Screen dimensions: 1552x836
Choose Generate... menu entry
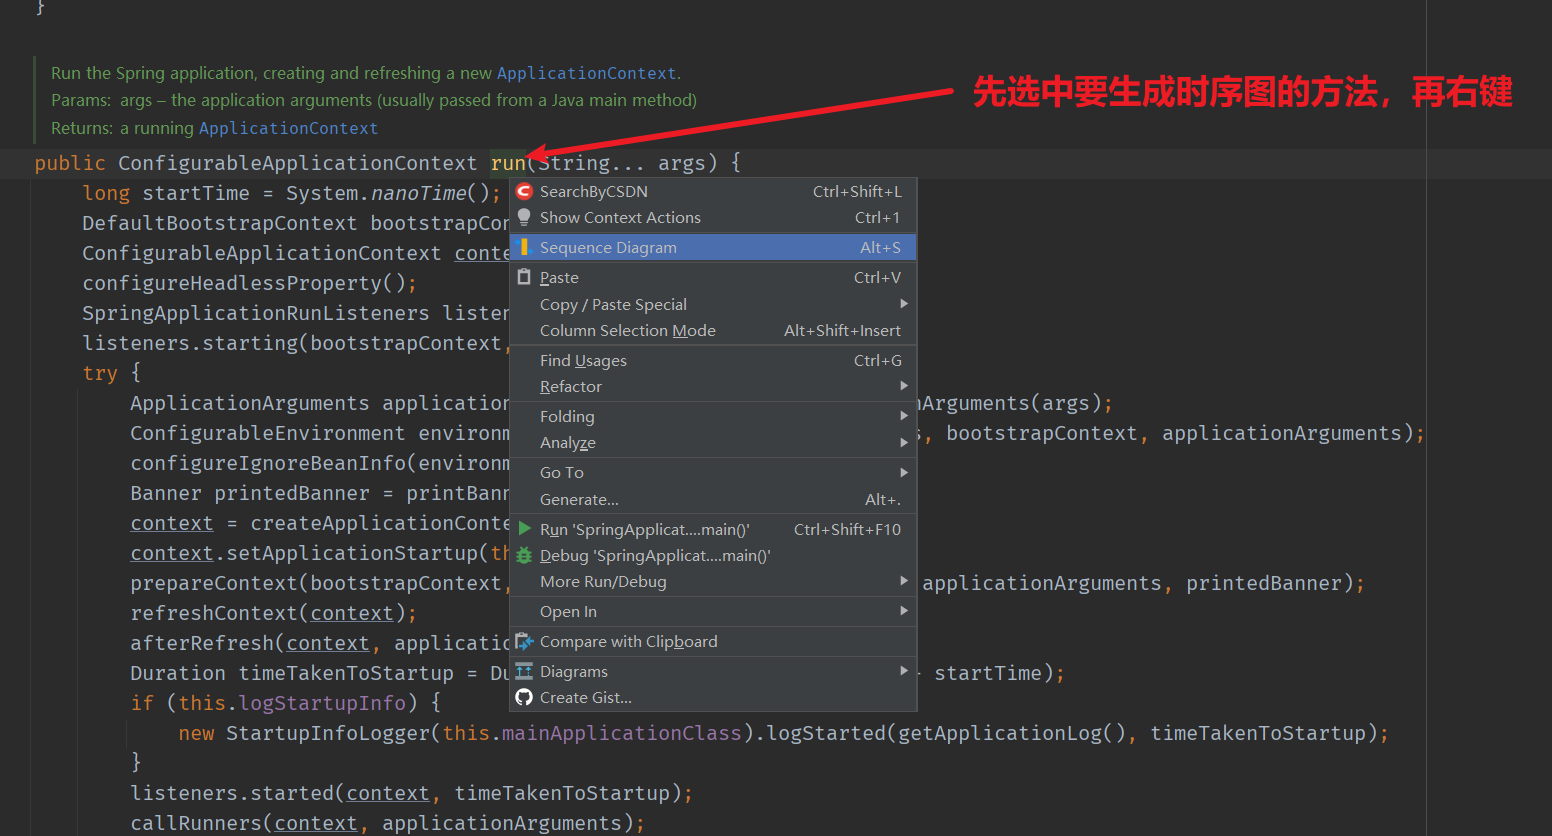[713, 499]
